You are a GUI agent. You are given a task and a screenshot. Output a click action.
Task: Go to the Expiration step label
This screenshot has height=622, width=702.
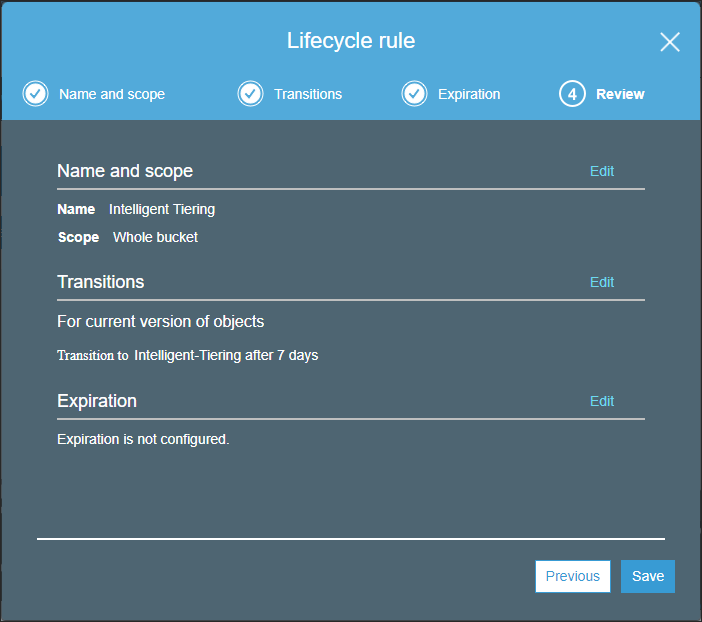pos(469,94)
